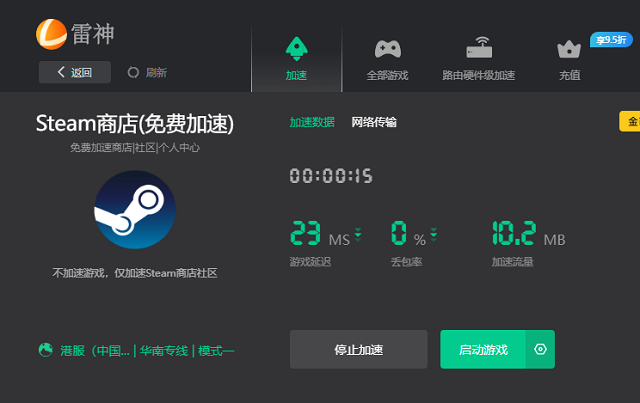Switch to the 加速数据 tab
The height and width of the screenshot is (403, 640).
[312, 122]
